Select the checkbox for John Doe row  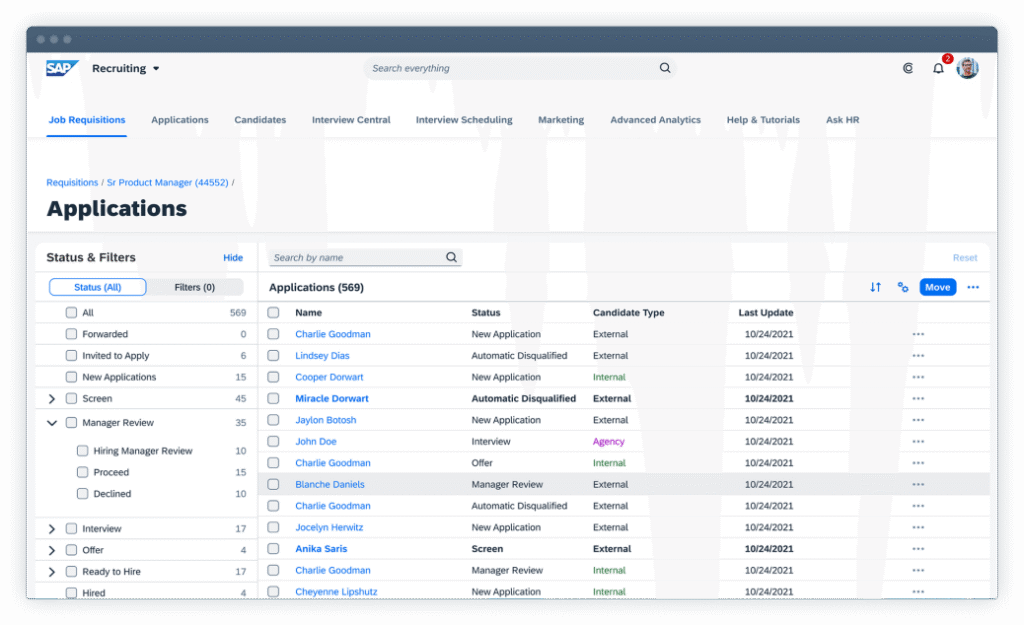273,442
